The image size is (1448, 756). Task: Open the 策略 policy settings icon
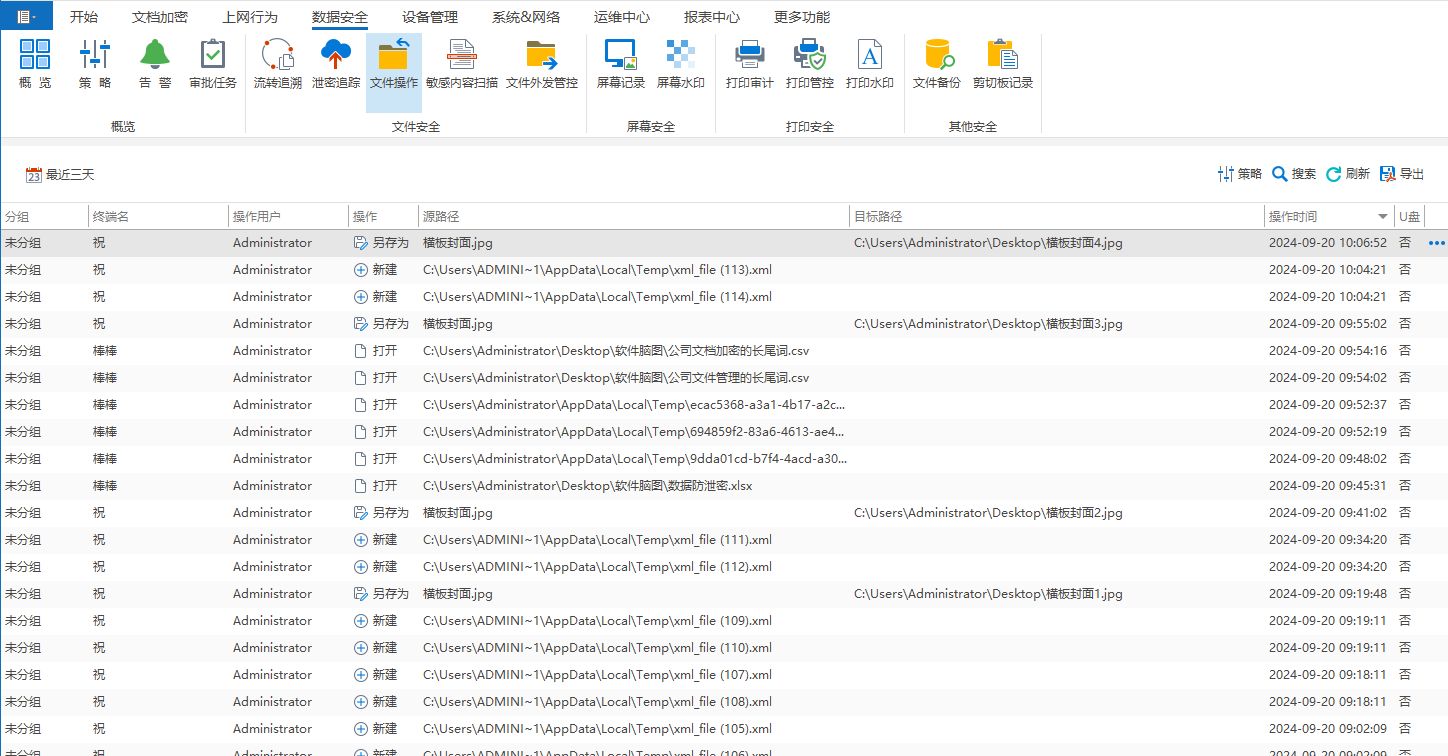click(x=95, y=65)
